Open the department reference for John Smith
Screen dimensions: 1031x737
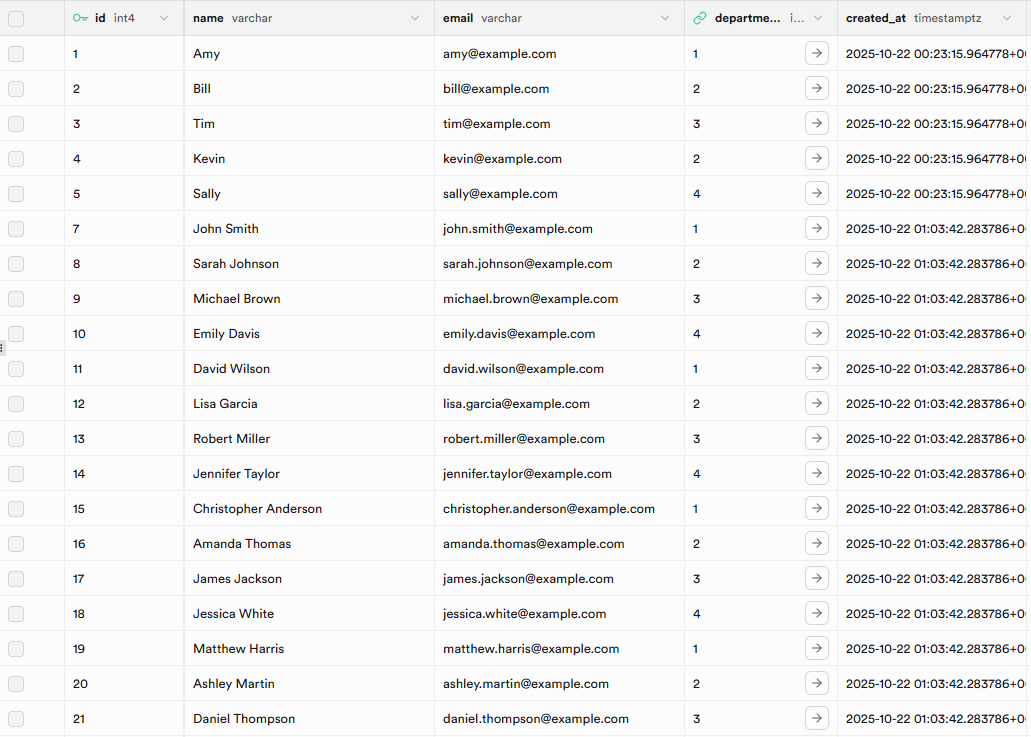pyautogui.click(x=817, y=228)
